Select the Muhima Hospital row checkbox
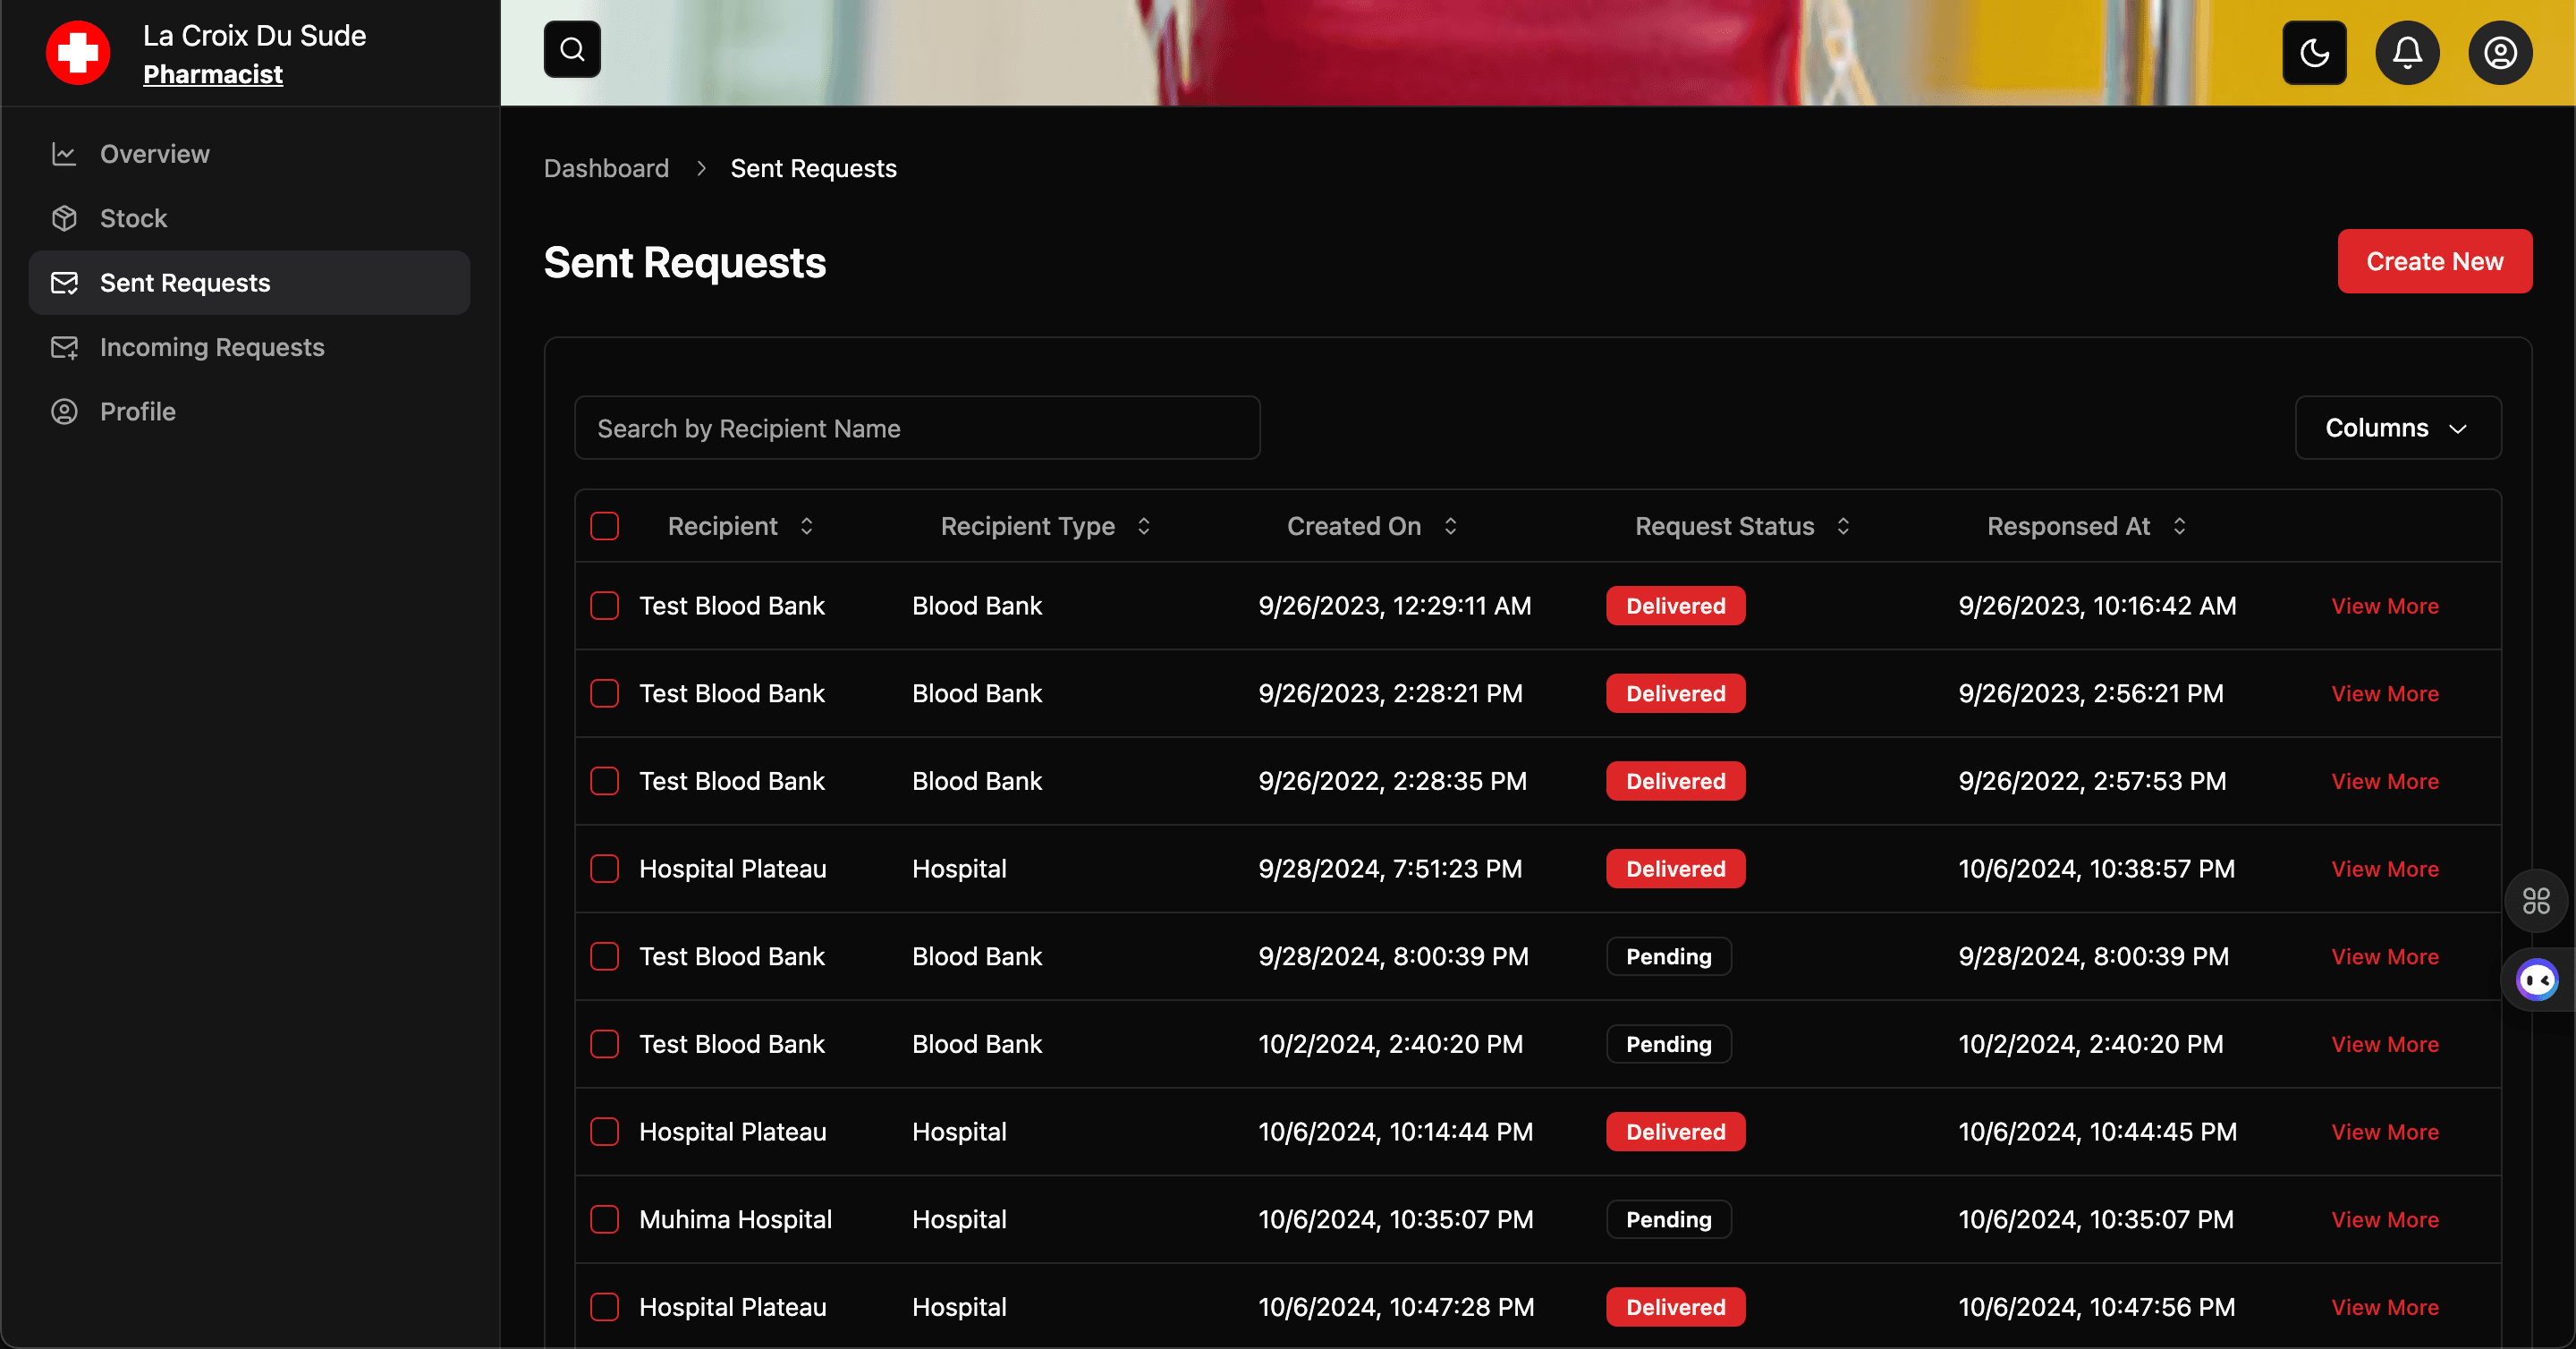This screenshot has width=2576, height=1349. pyautogui.click(x=605, y=1219)
